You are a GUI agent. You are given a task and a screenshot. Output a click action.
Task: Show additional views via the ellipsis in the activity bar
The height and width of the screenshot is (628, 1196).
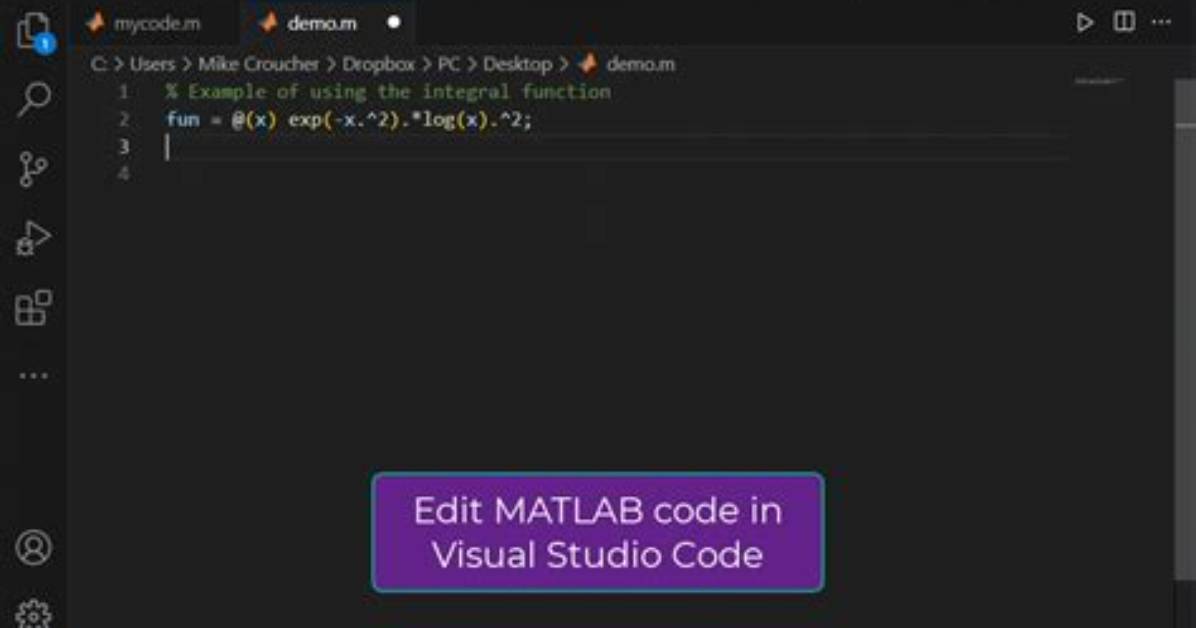pos(34,375)
